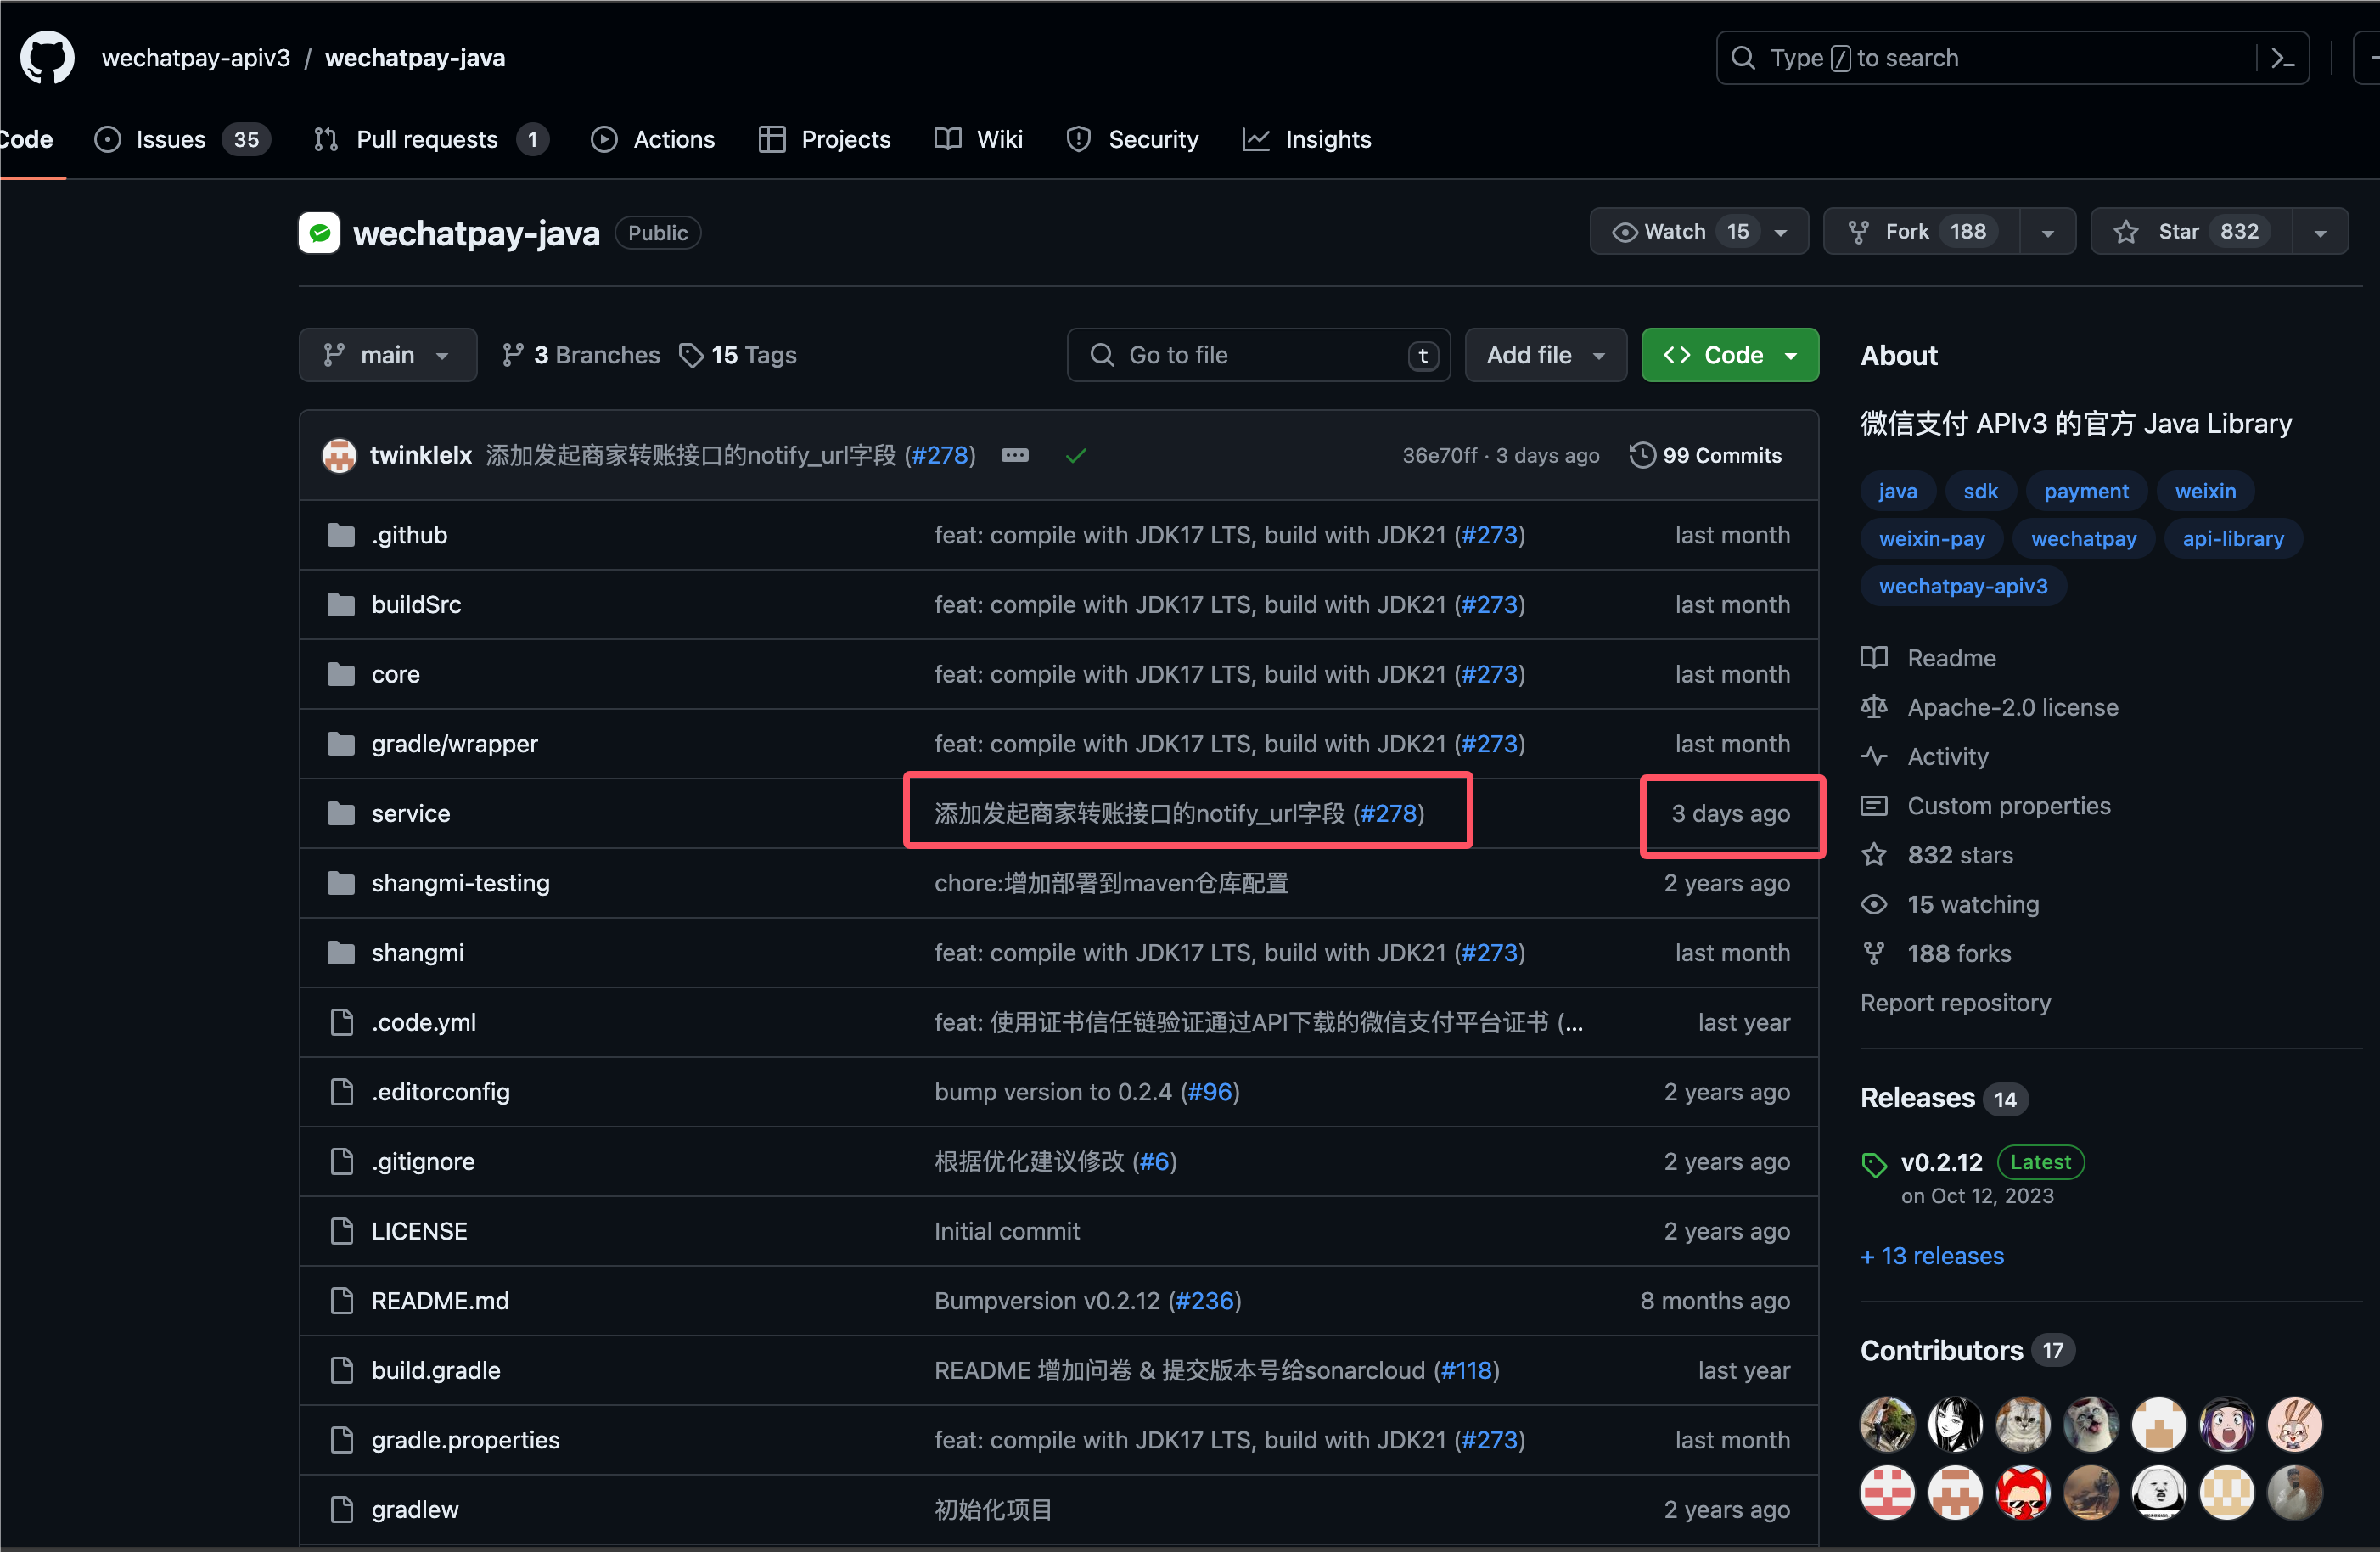Click the wechatpay-java repository avatar

(319, 233)
